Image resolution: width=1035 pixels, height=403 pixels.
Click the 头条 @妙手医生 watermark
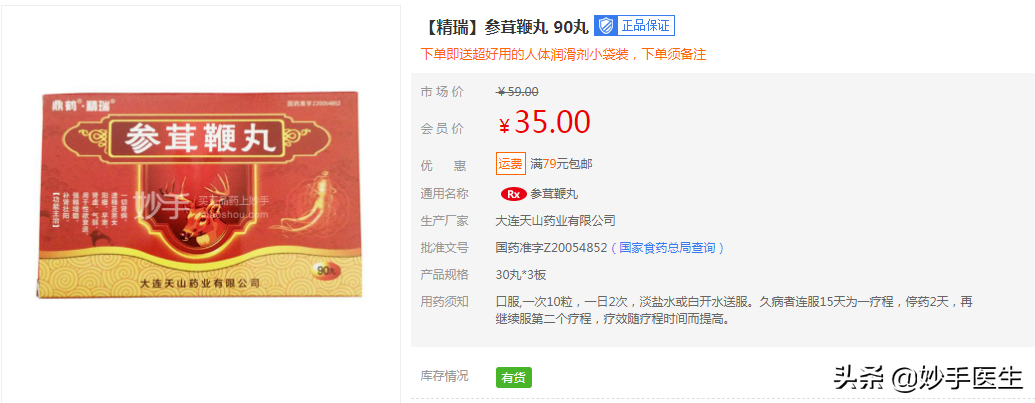pos(927,378)
